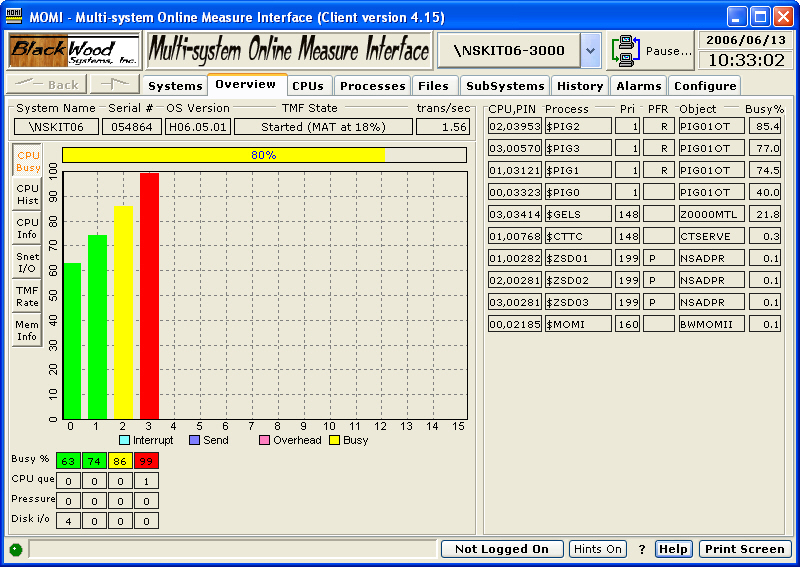
Task: Click the Send legend color swatch
Action: point(194,440)
